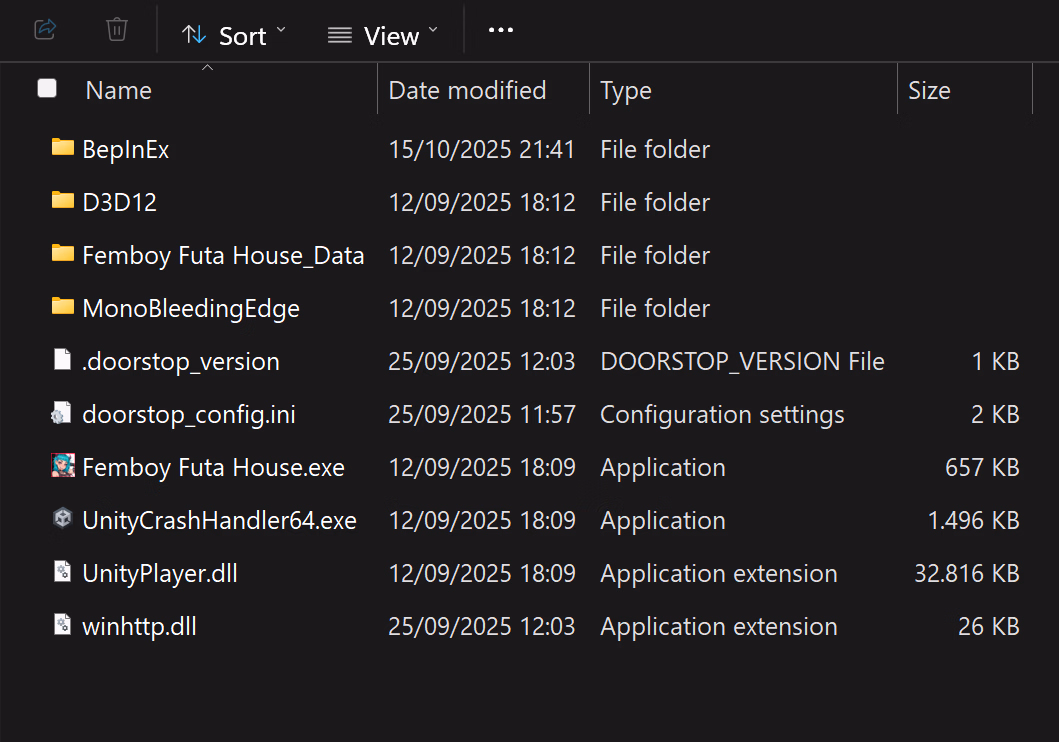Open the three-dot See more menu
This screenshot has width=1059, height=742.
point(500,31)
